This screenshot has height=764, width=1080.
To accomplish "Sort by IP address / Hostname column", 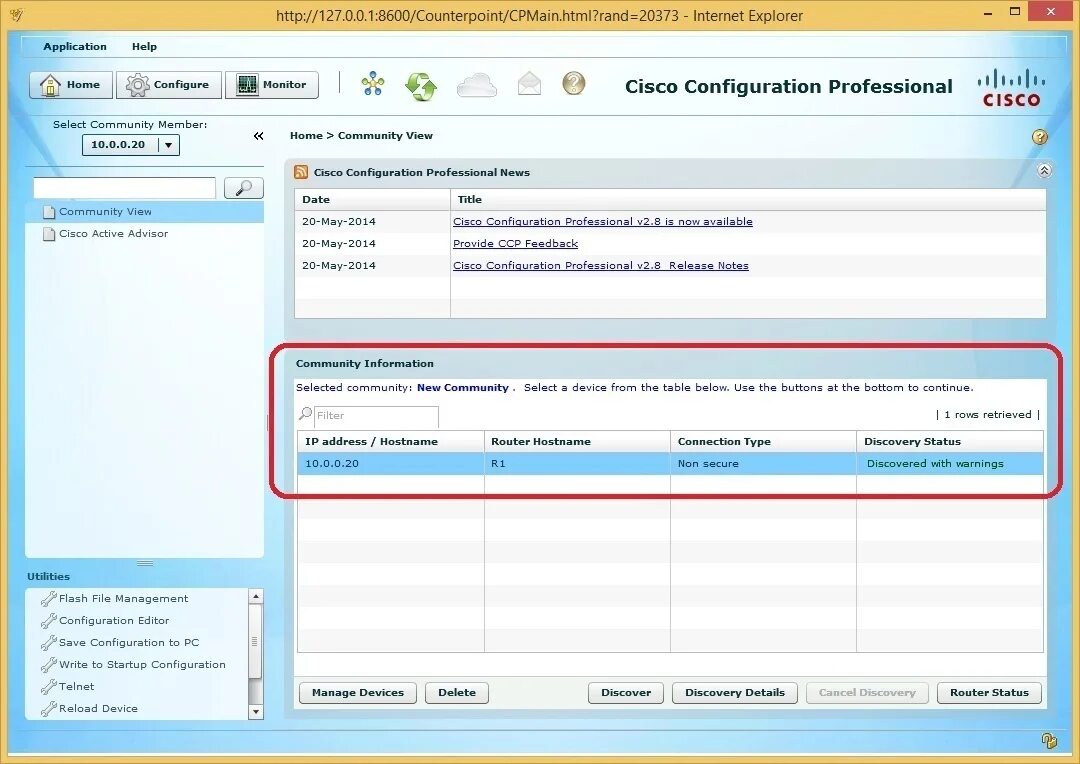I will point(391,441).
